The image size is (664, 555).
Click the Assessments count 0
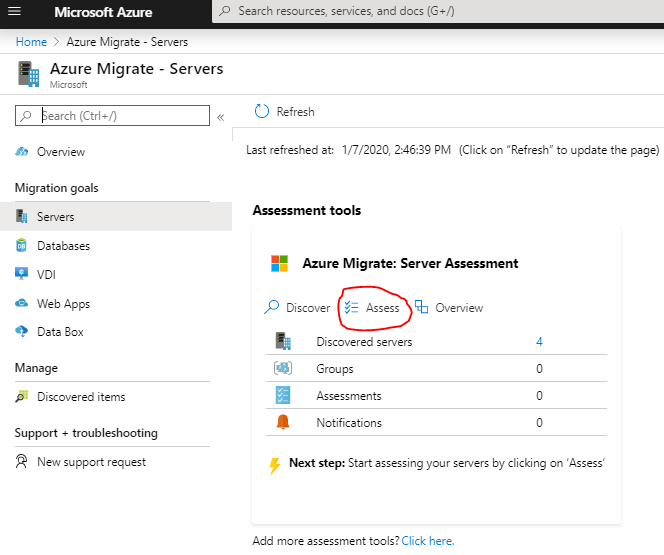pyautogui.click(x=539, y=396)
